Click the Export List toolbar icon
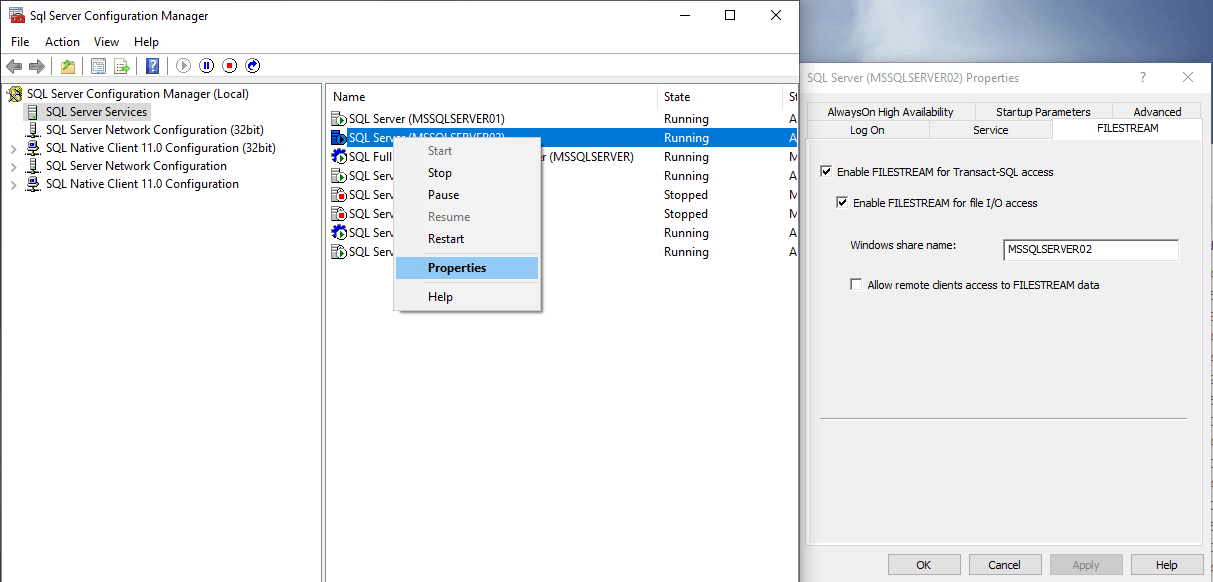This screenshot has width=1213, height=582. click(x=121, y=66)
